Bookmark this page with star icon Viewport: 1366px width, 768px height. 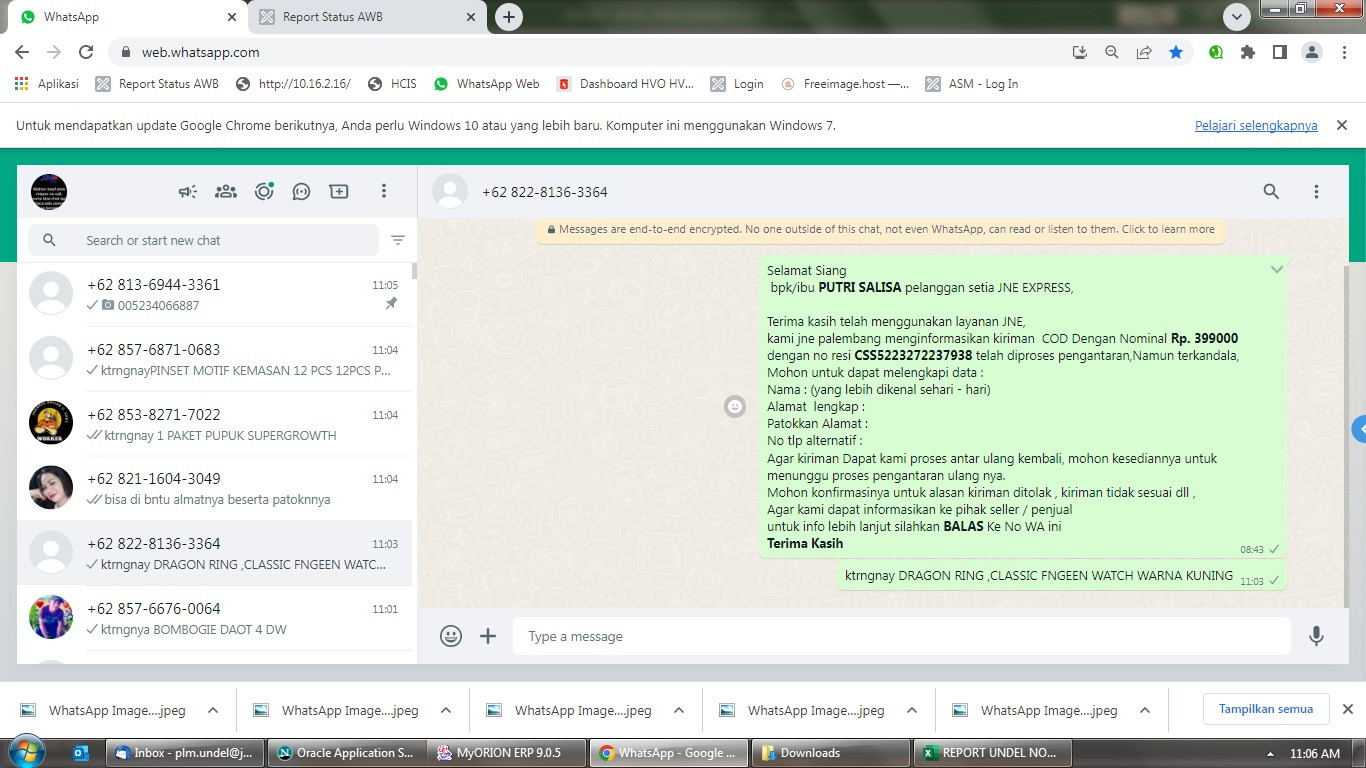point(1176,52)
